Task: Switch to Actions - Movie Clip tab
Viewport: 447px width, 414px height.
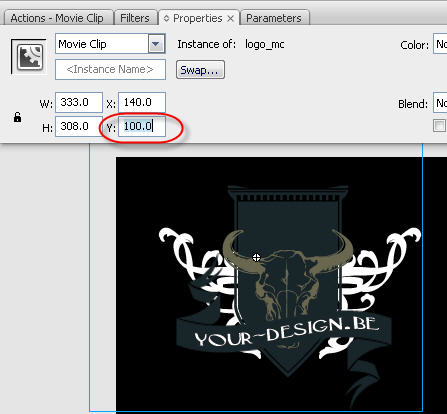Action: 57,18
